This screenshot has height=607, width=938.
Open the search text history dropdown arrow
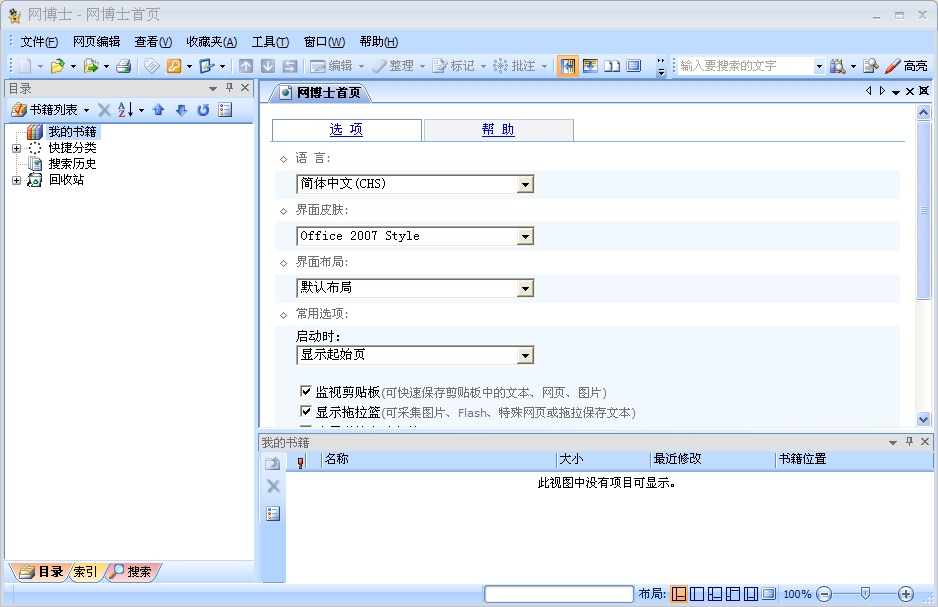(819, 66)
